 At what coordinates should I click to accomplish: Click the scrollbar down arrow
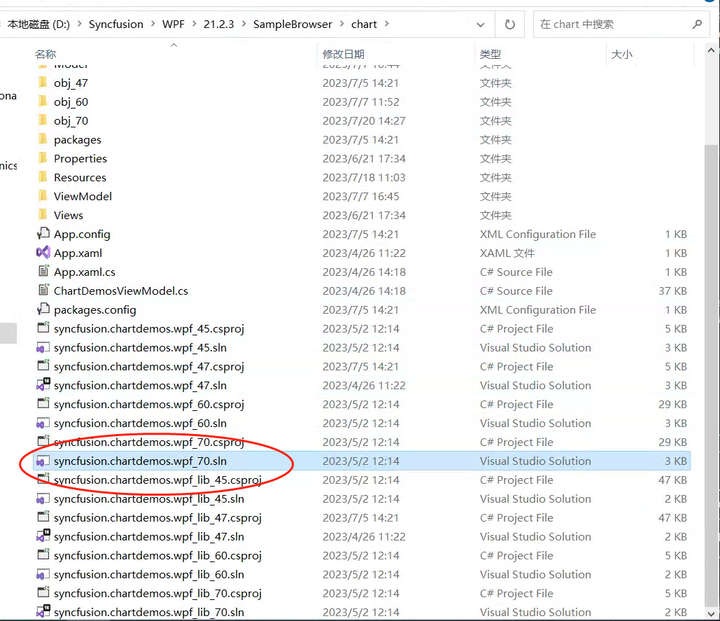711,613
